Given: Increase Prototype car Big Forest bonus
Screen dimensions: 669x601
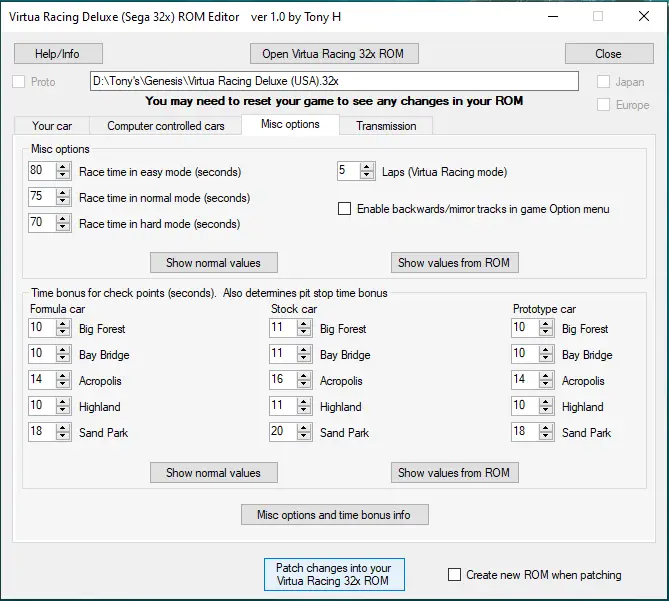Looking at the screenshot, I should point(546,324).
